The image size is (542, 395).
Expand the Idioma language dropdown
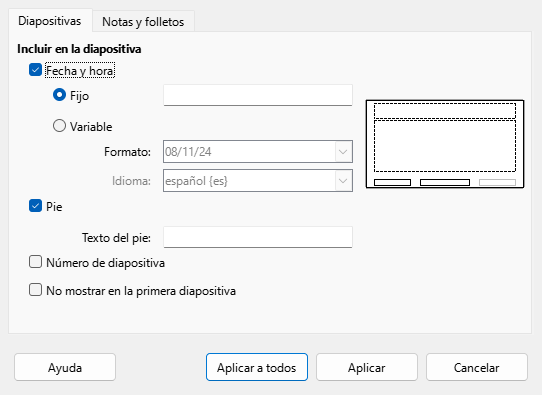click(258, 180)
